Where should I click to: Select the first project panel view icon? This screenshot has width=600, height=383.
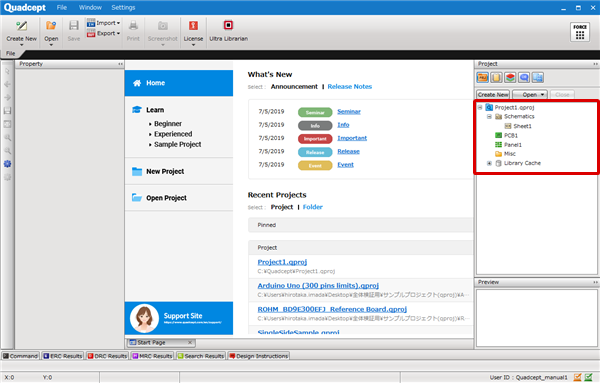[x=483, y=78]
